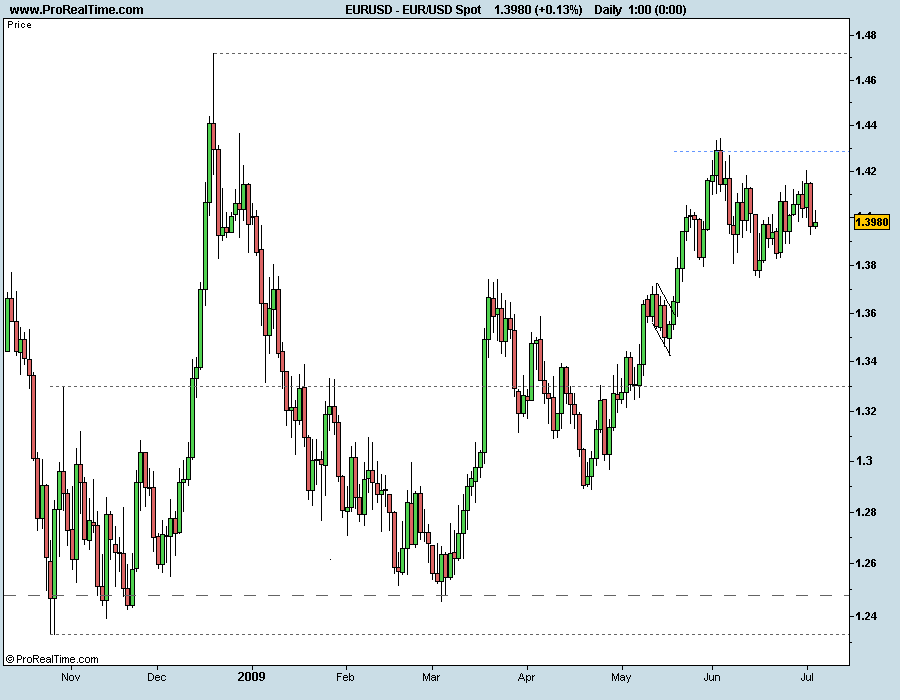Screen dimensions: 900x700
Task: Click the May date axis label
Action: pos(621,677)
